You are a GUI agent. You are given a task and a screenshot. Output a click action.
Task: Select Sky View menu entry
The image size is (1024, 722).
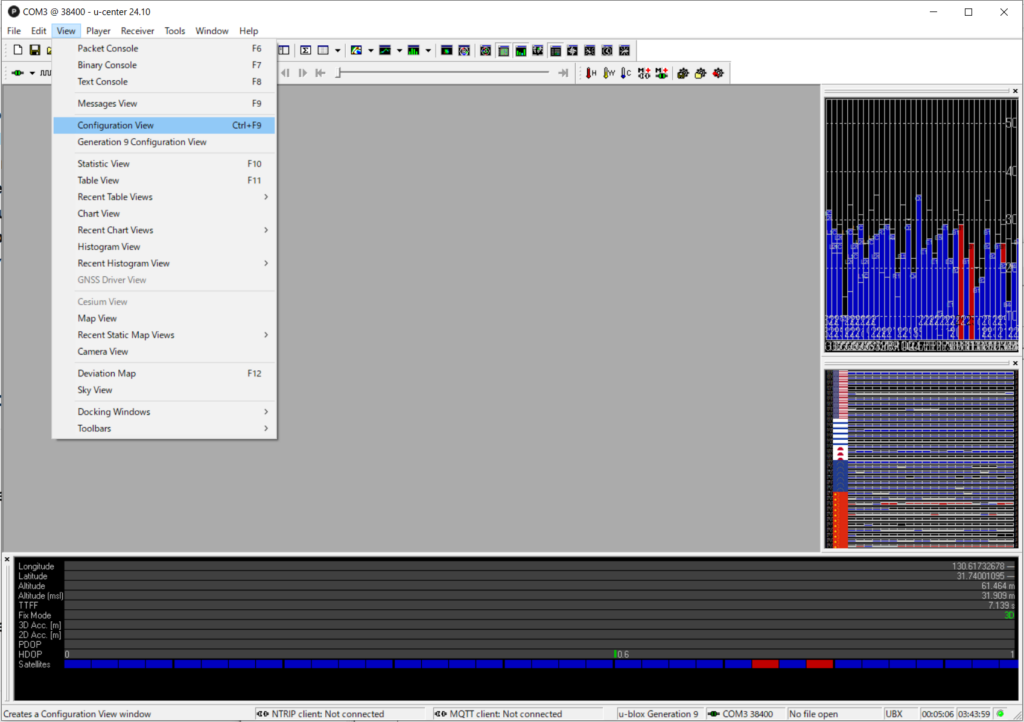pyautogui.click(x=165, y=390)
